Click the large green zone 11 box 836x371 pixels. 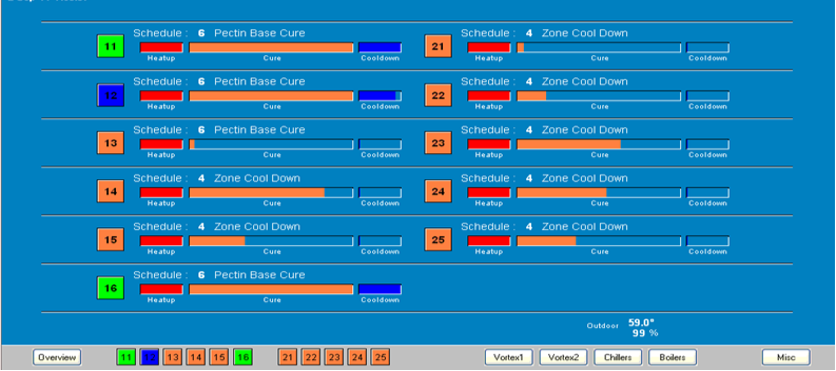[x=110, y=46]
